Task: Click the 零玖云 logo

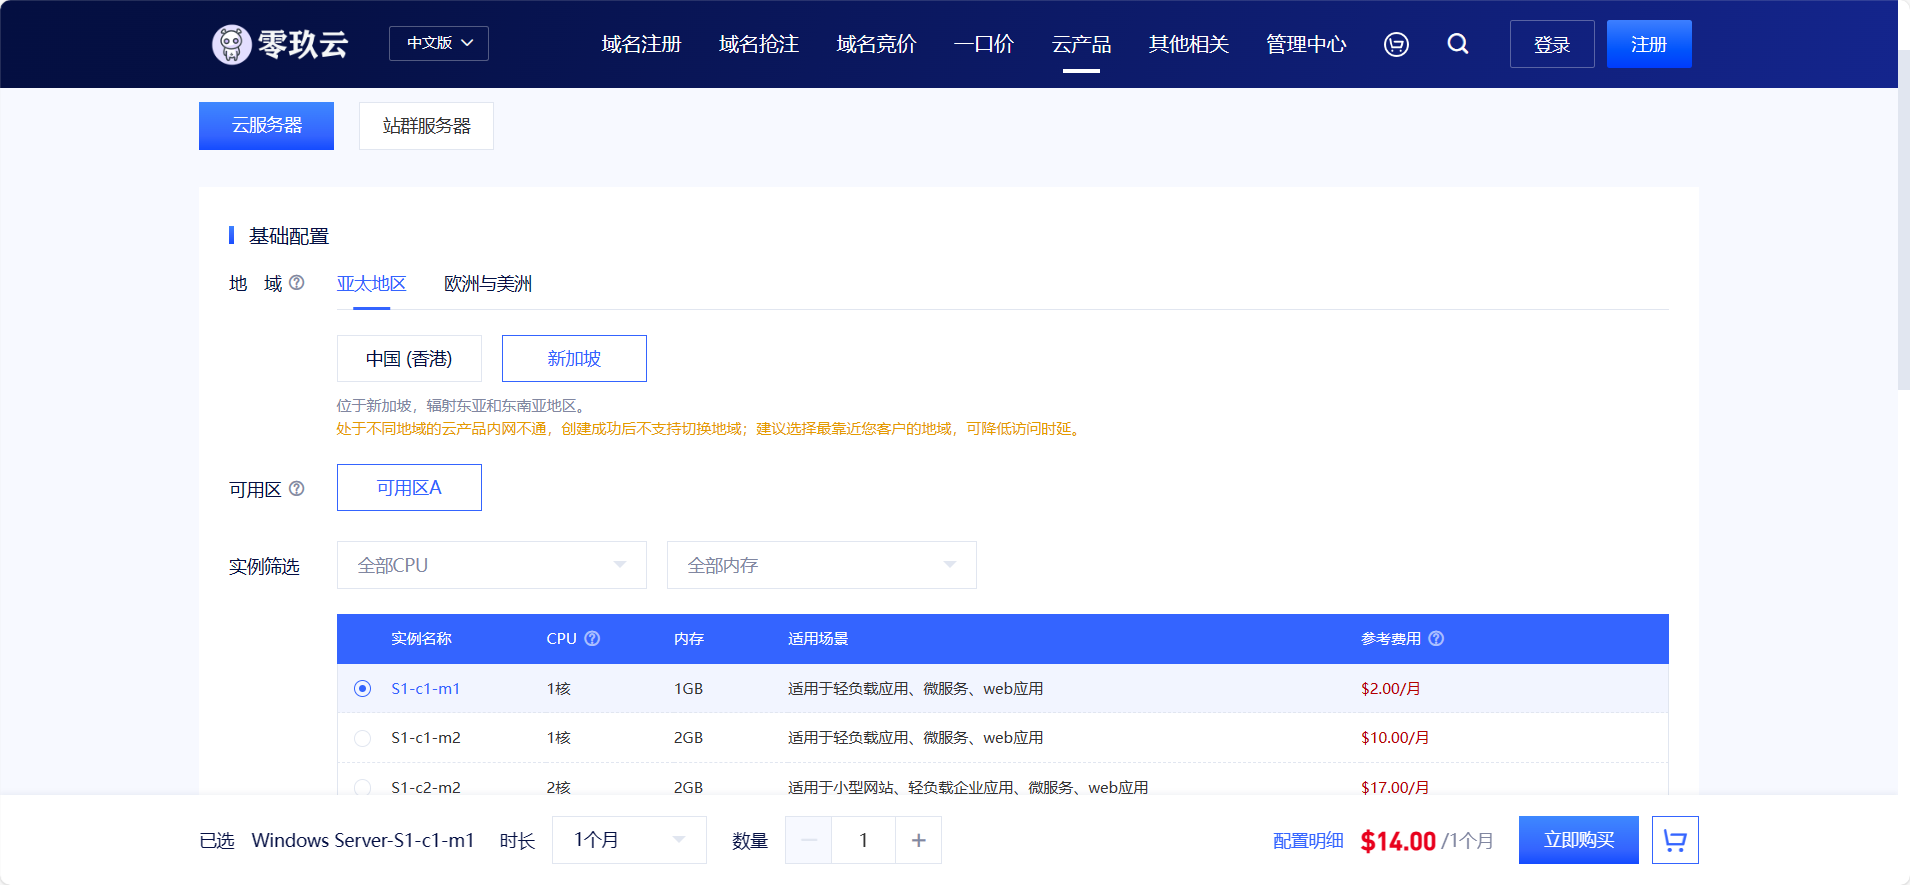Action: tap(280, 44)
